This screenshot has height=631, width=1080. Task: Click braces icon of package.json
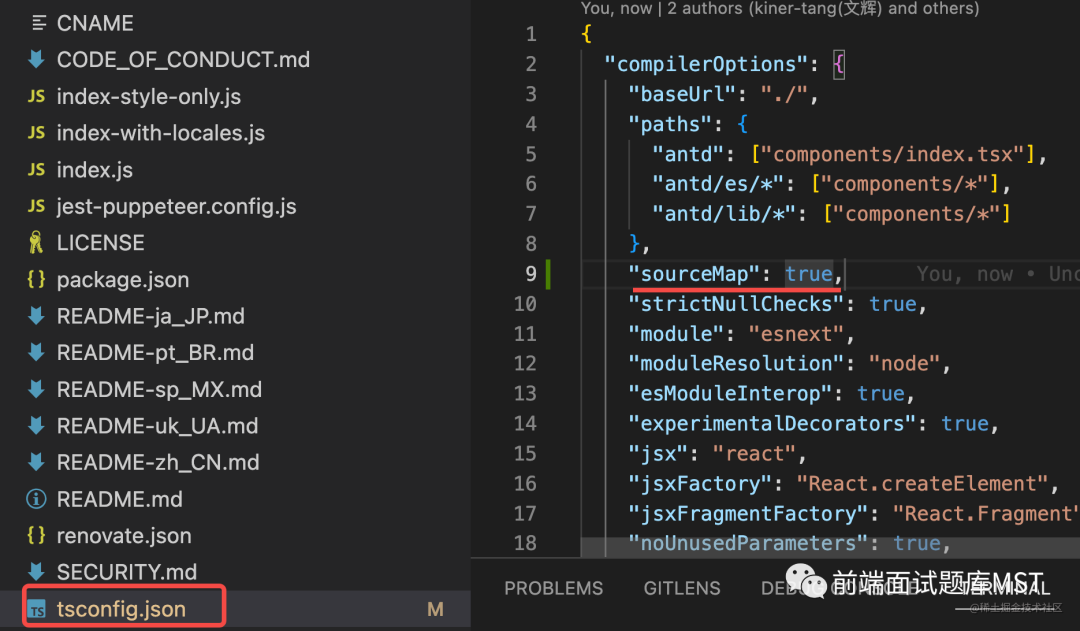(x=36, y=279)
